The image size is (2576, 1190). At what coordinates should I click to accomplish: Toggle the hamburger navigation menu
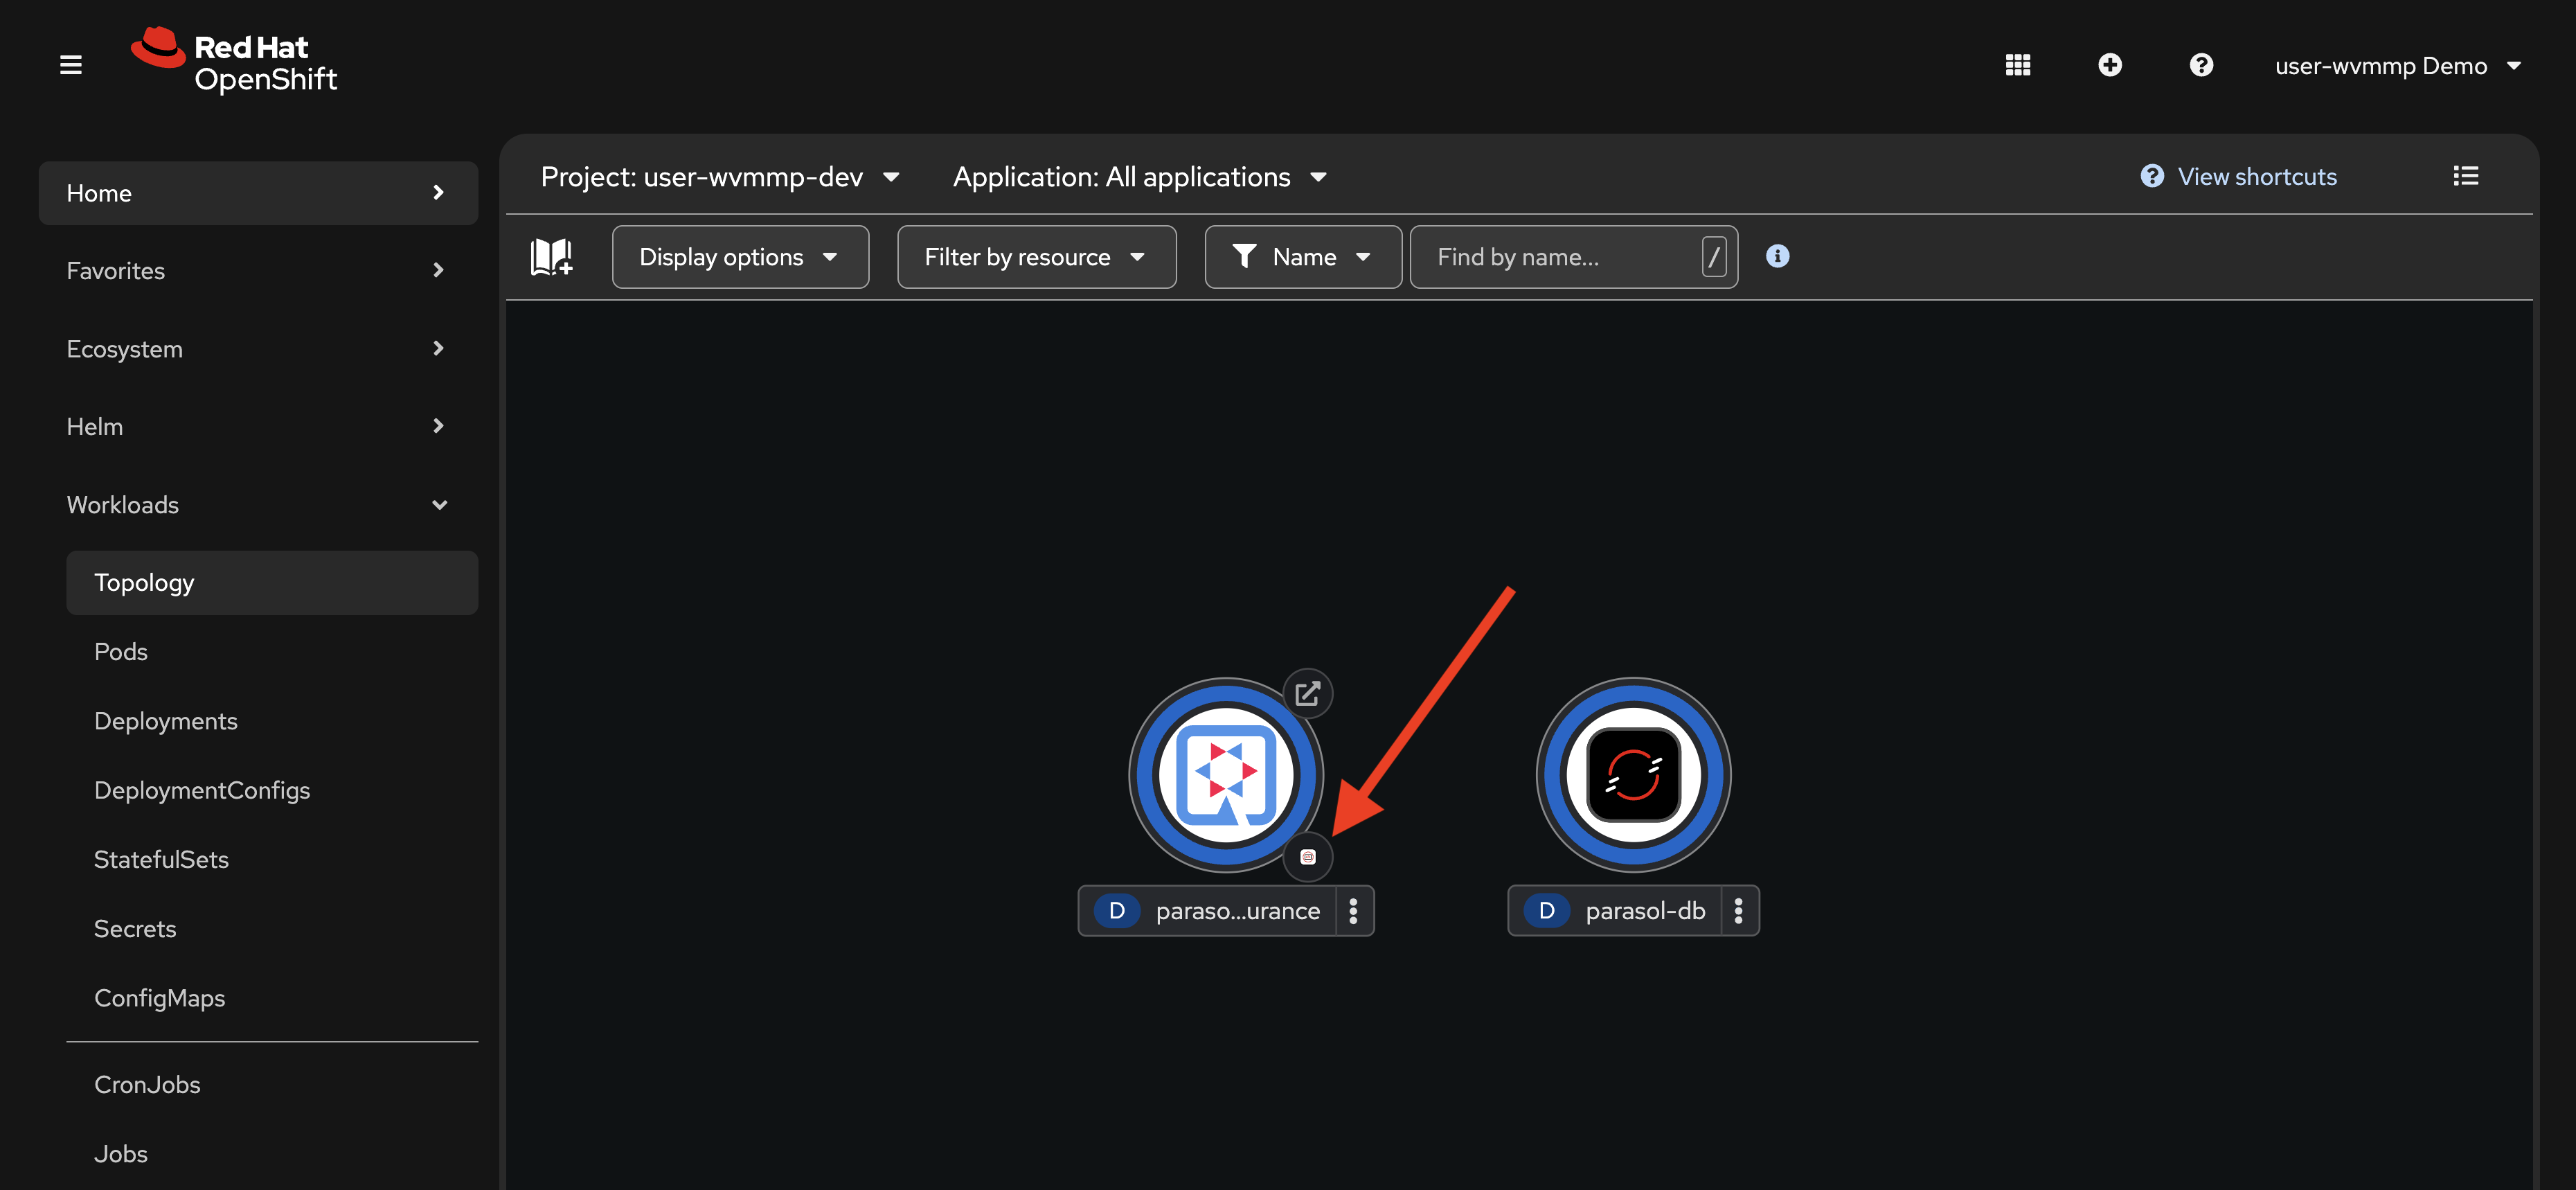(x=71, y=65)
